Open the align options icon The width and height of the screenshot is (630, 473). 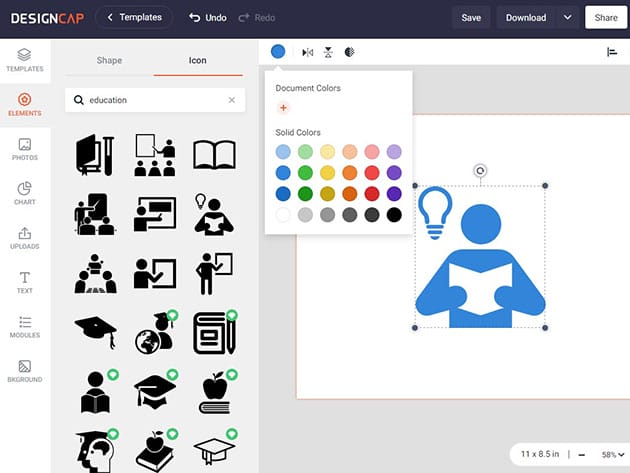[612, 52]
